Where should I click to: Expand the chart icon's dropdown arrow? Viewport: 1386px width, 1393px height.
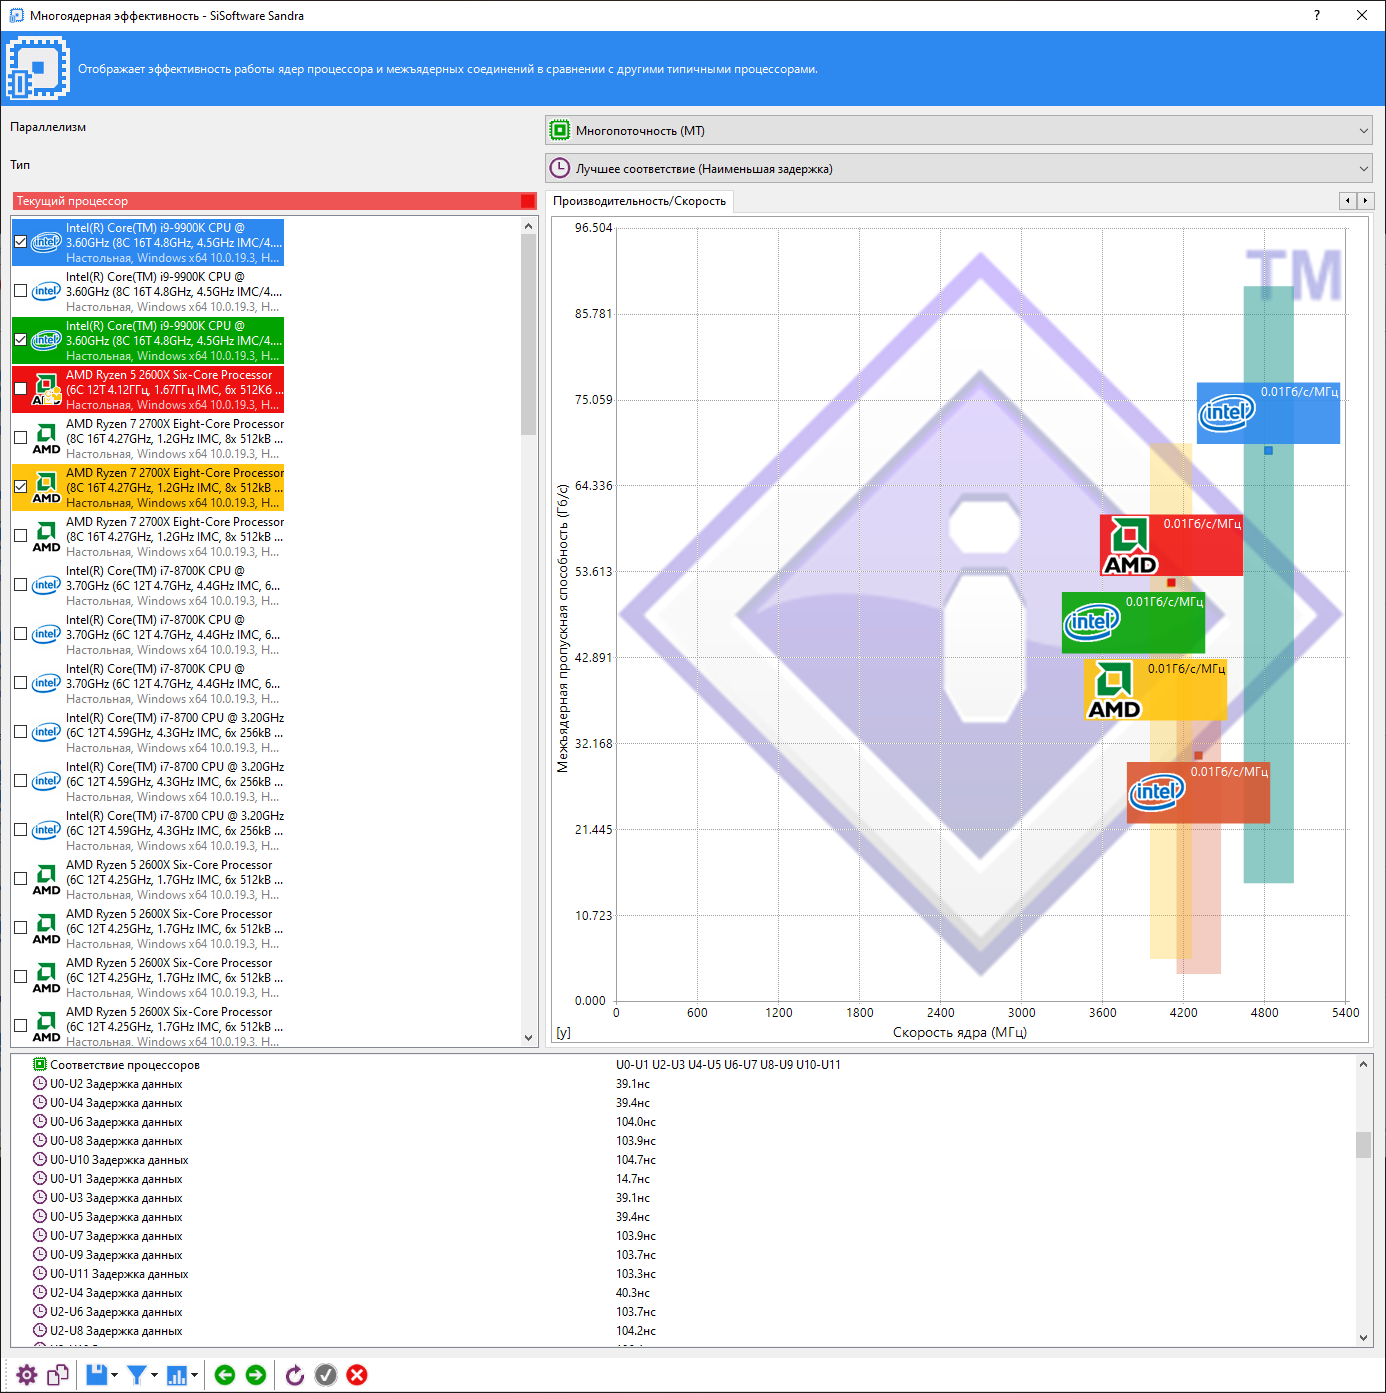coord(194,1375)
